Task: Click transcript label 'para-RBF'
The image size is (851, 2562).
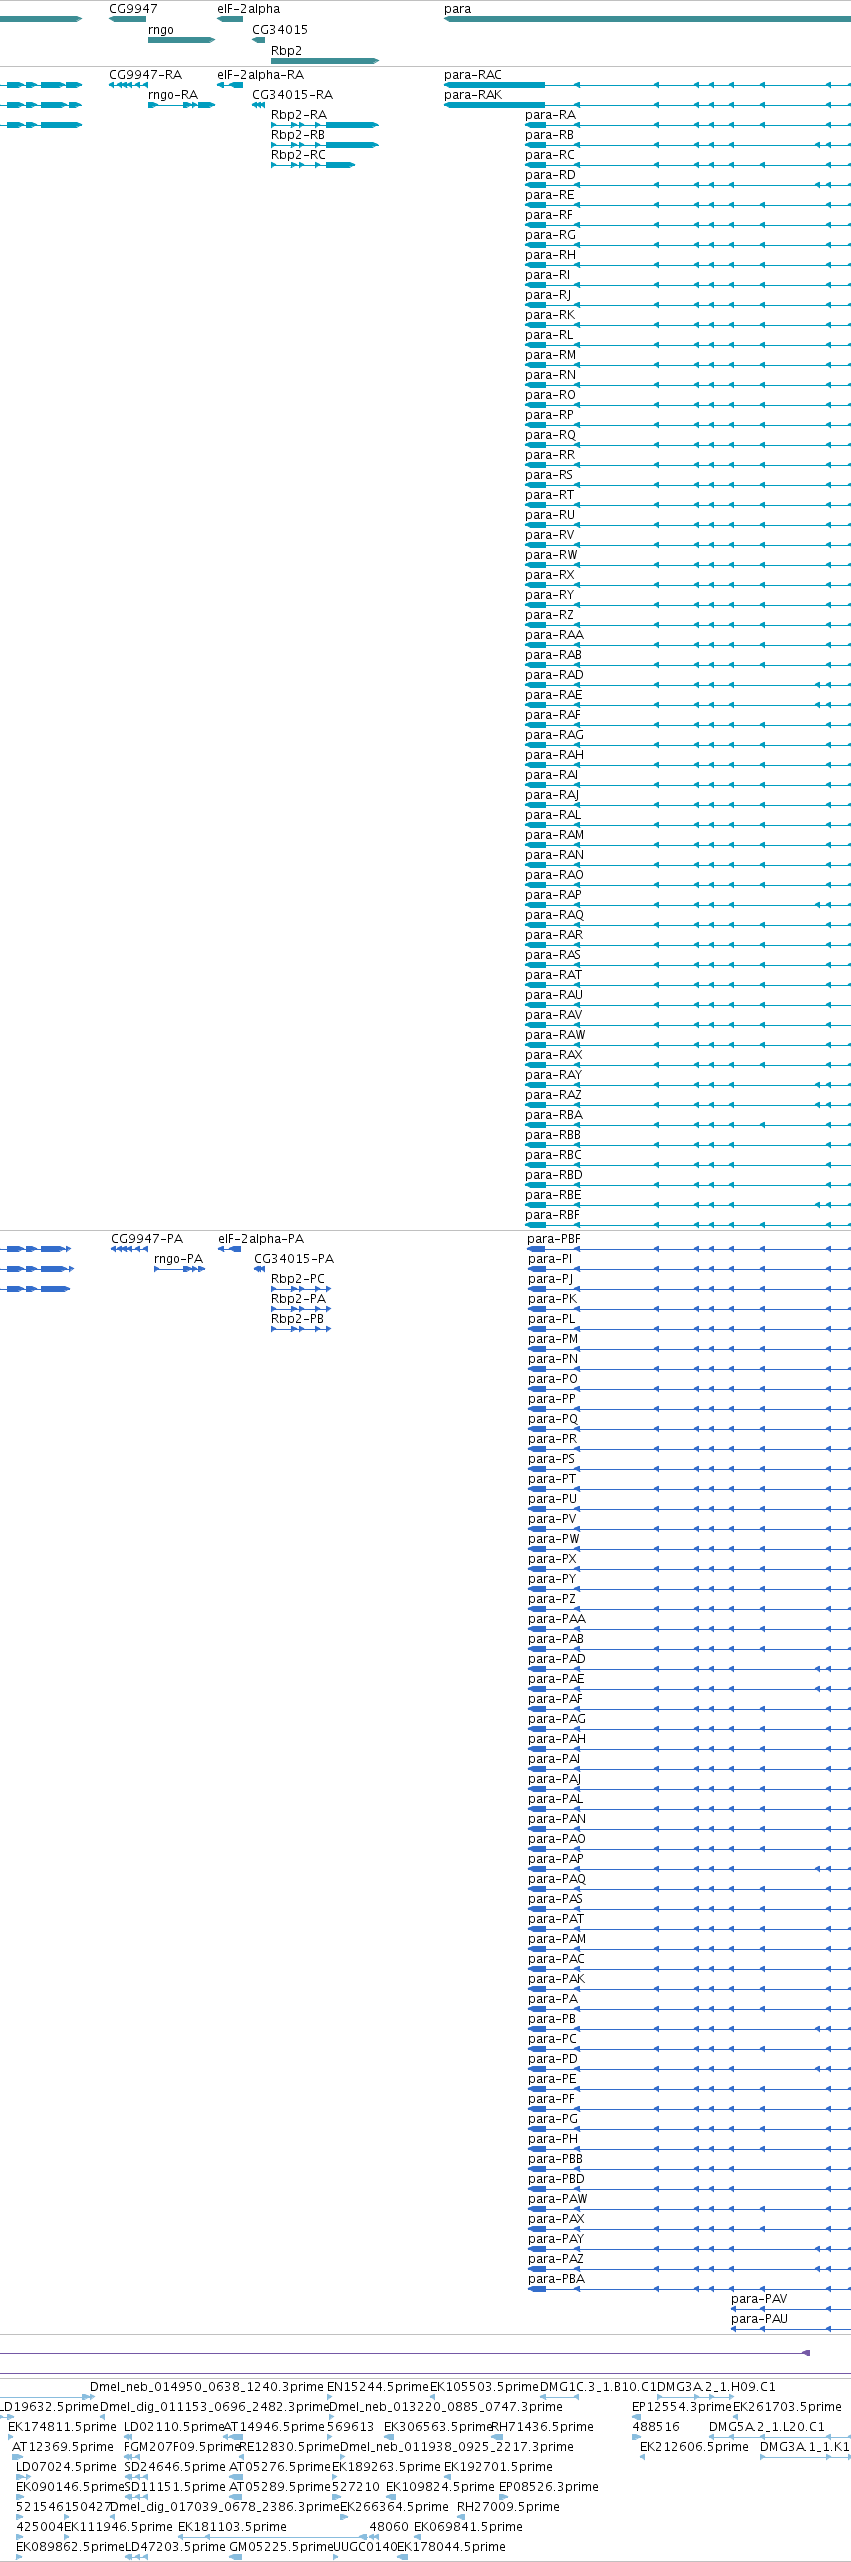Action: coord(553,1215)
